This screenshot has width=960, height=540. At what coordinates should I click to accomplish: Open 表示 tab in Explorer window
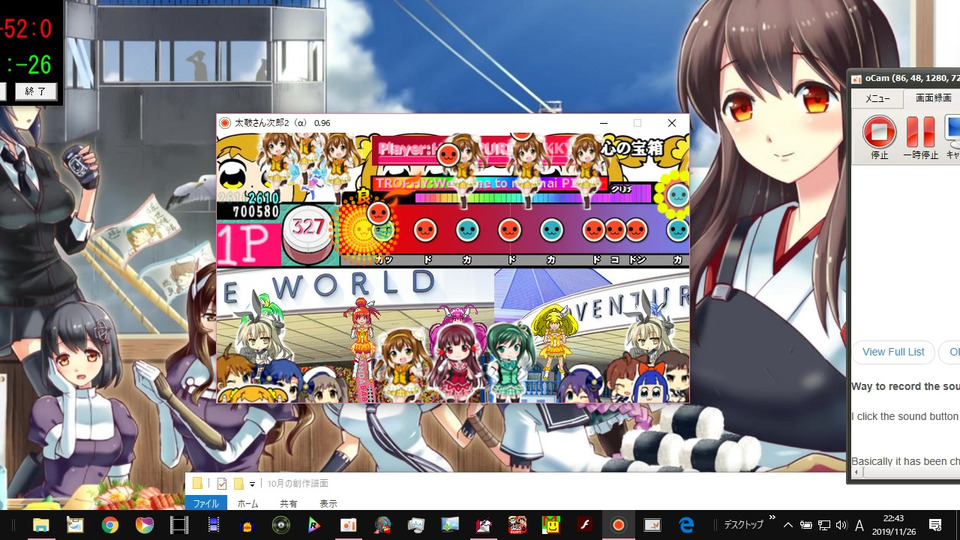[x=328, y=503]
